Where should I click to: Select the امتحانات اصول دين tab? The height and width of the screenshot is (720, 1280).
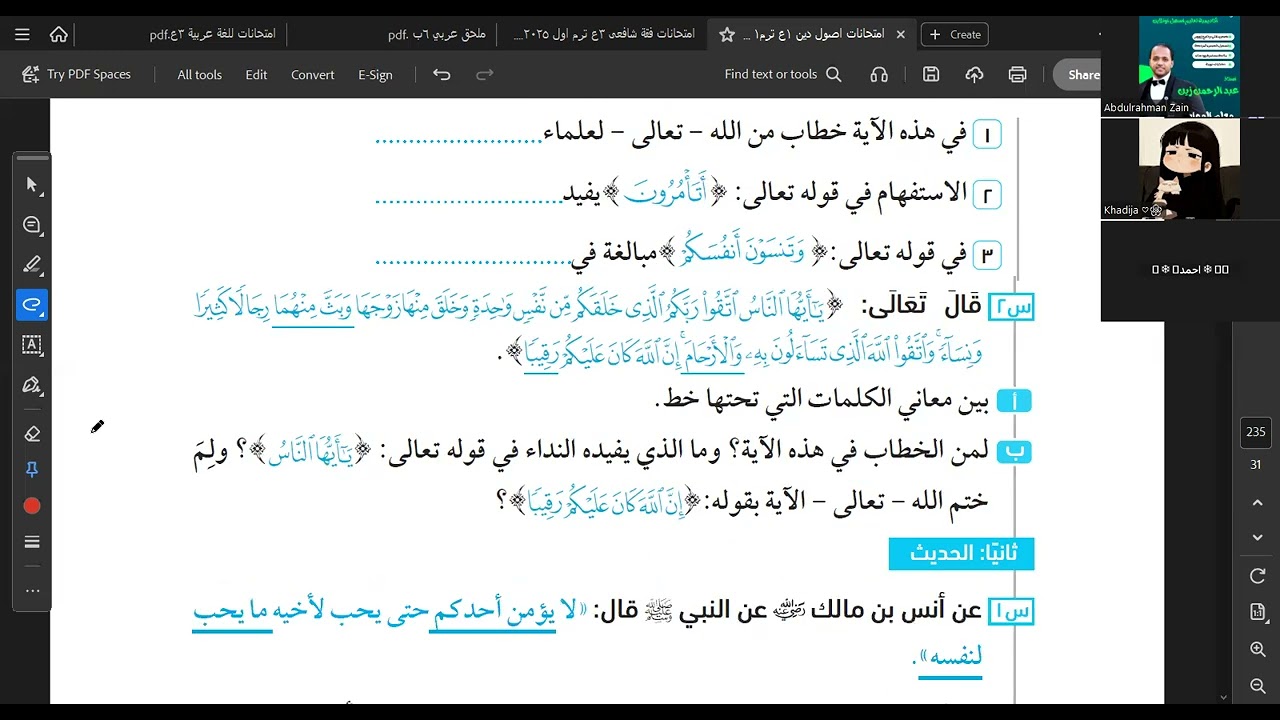coord(813,34)
